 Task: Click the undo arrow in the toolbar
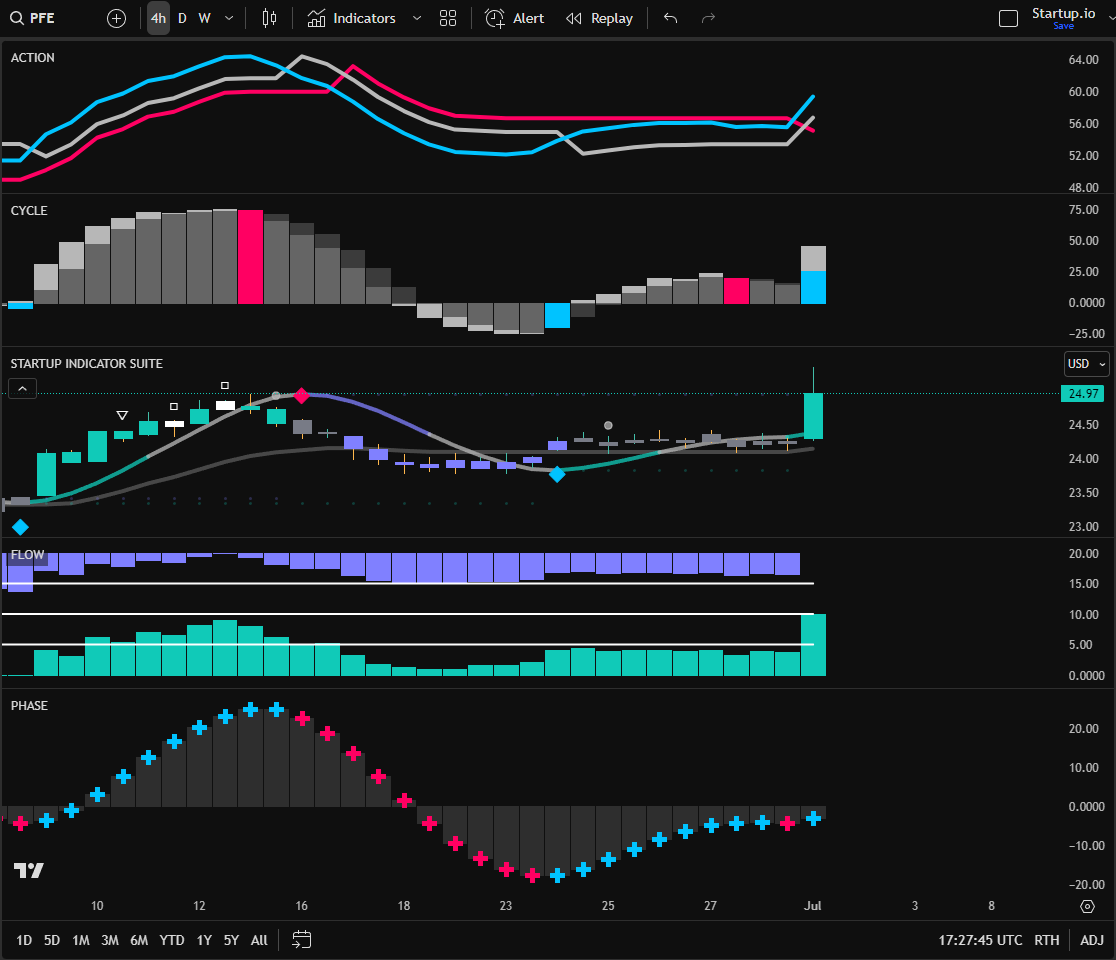(x=670, y=17)
